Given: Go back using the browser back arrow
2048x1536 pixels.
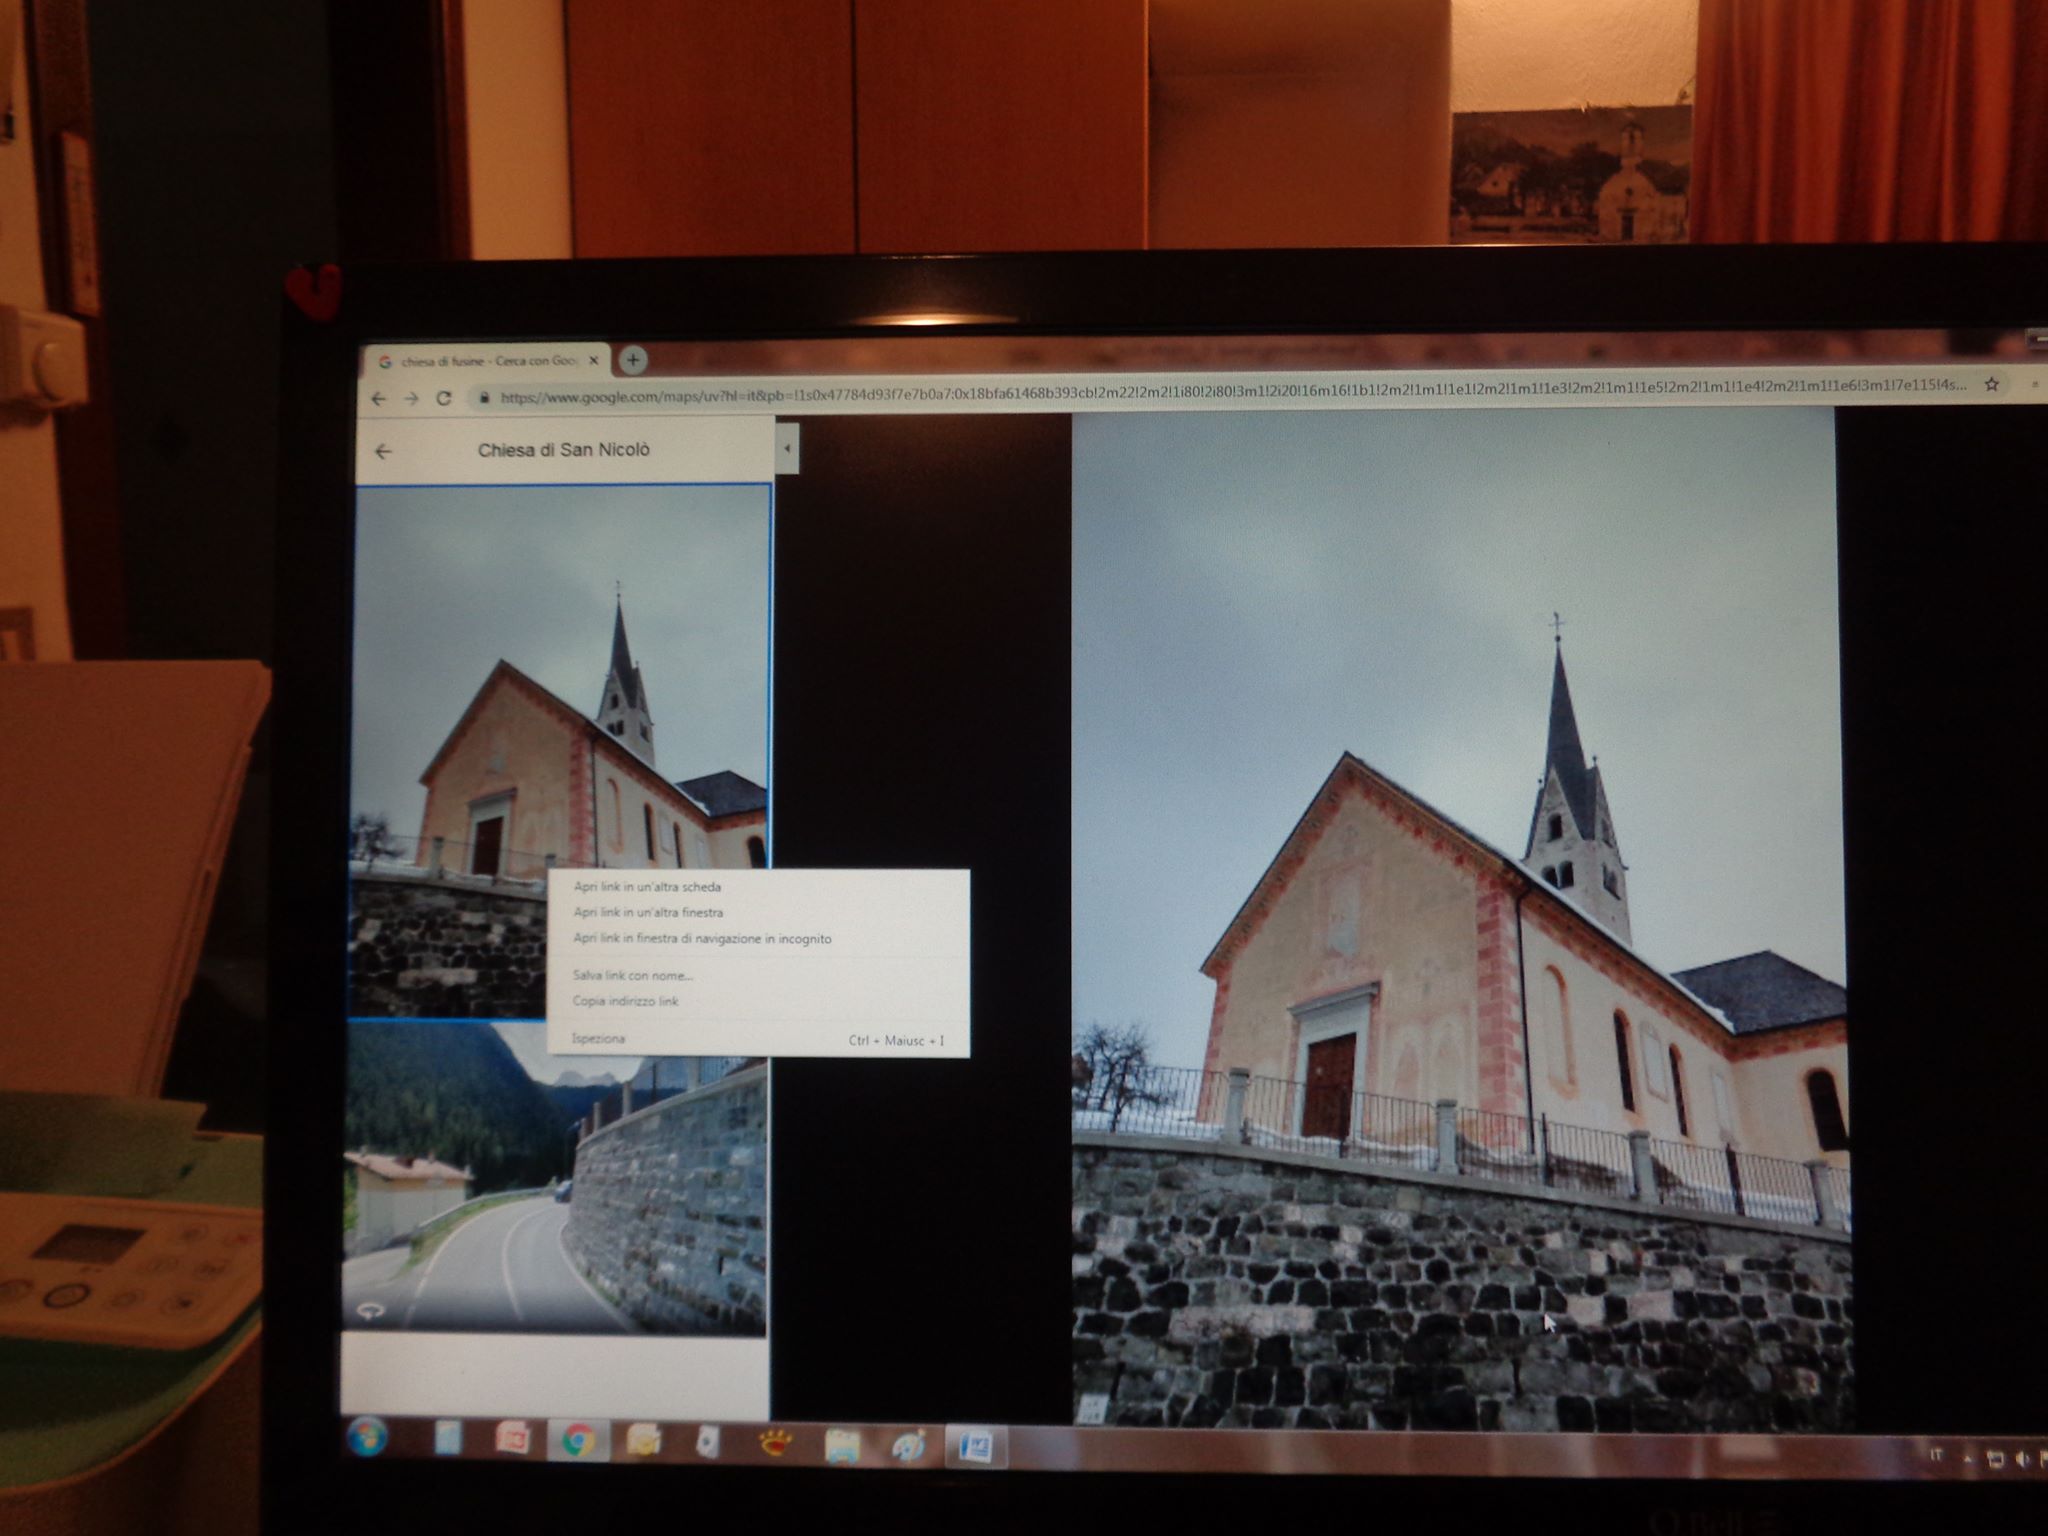Looking at the screenshot, I should (378, 398).
